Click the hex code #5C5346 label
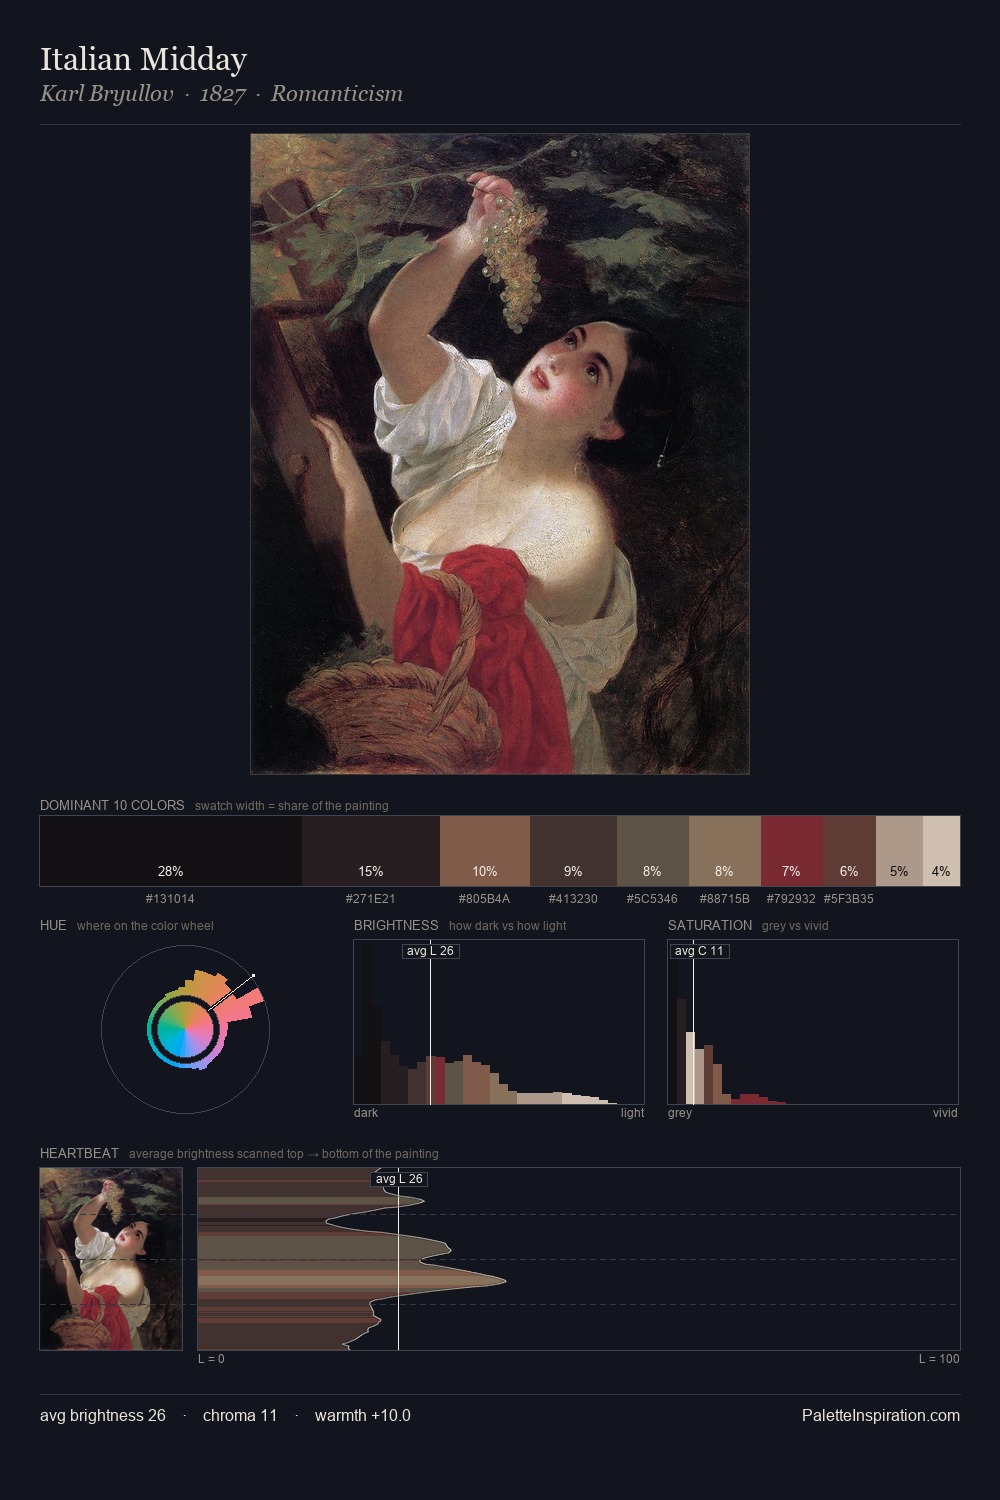 652,899
